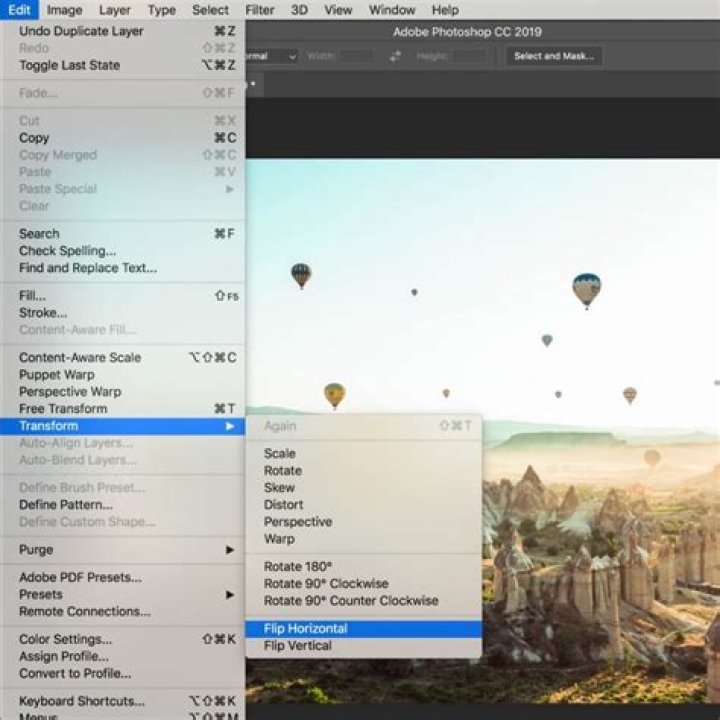Viewport: 720px width, 720px height.
Task: Open Adobe PDF Presets...
Action: click(x=123, y=577)
